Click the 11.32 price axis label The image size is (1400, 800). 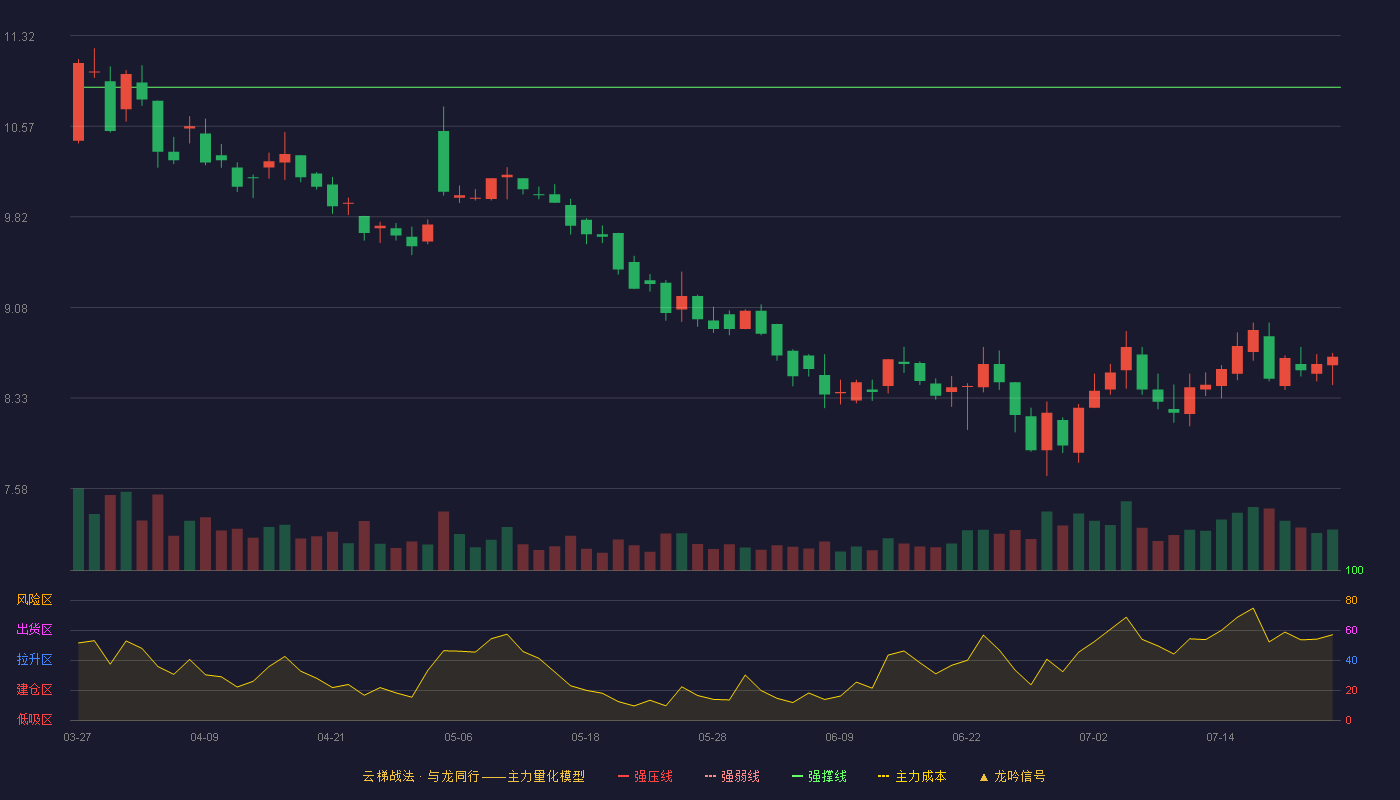19,37
